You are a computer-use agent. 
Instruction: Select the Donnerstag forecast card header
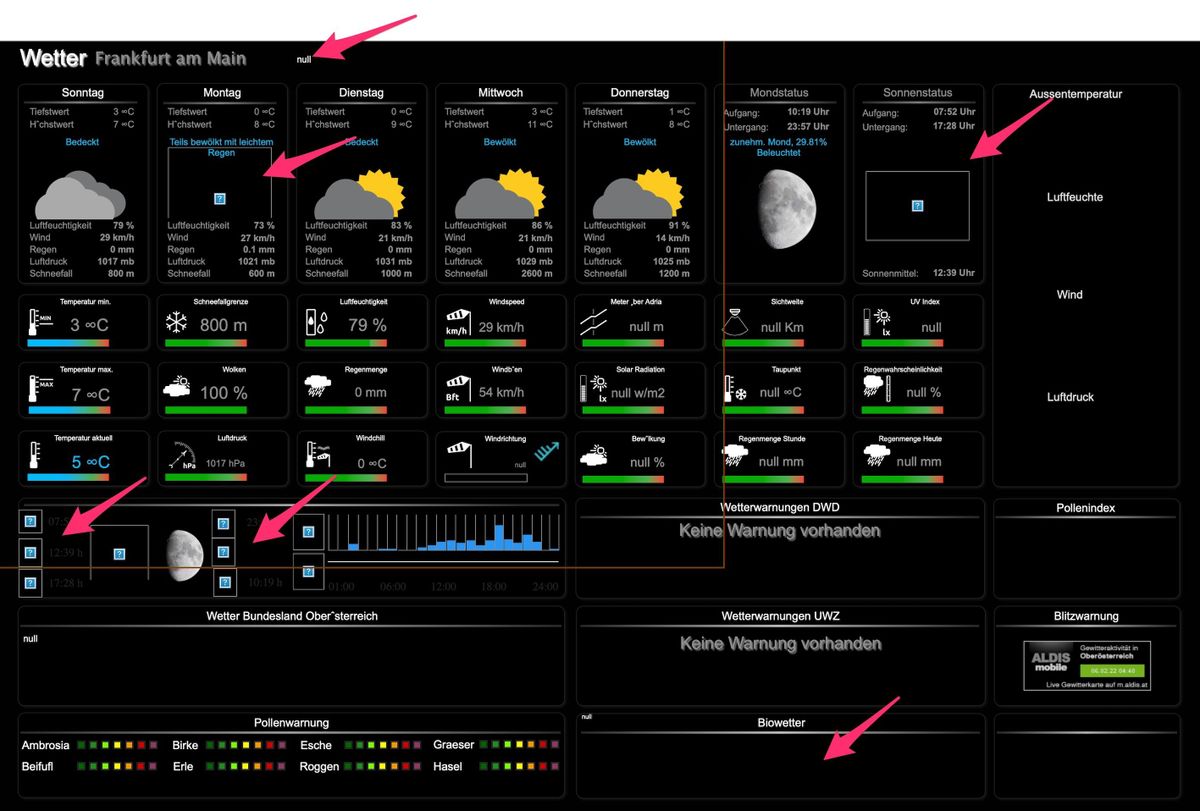(x=640, y=92)
